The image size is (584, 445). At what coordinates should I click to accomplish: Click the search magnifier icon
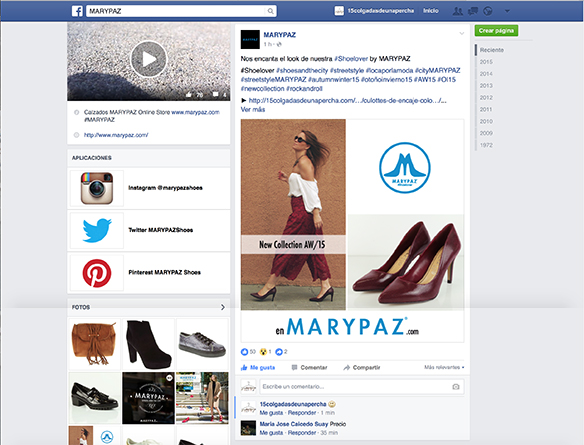click(x=271, y=11)
